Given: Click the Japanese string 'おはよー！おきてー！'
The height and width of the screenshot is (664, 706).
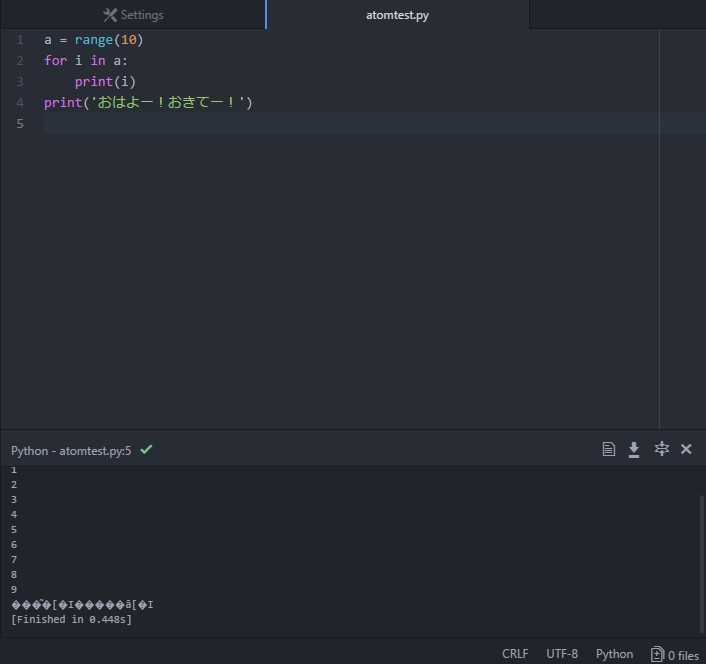Looking at the screenshot, I should tap(168, 103).
